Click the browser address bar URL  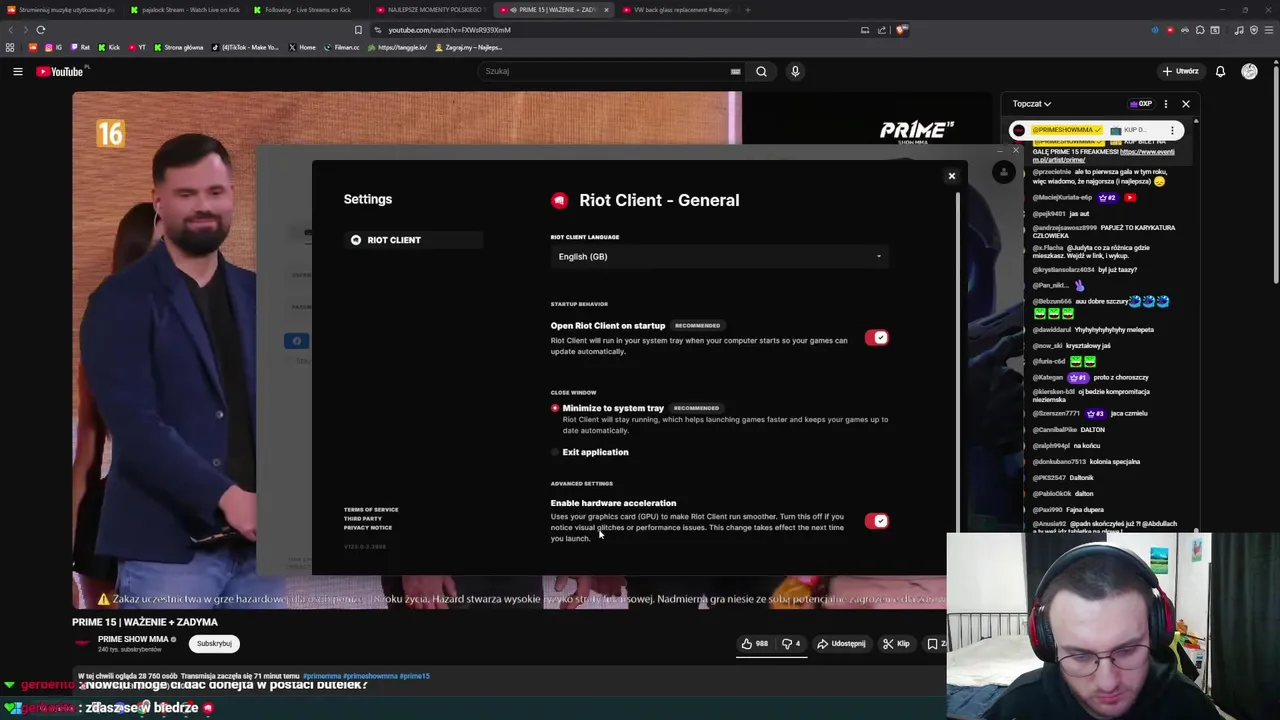tap(449, 30)
